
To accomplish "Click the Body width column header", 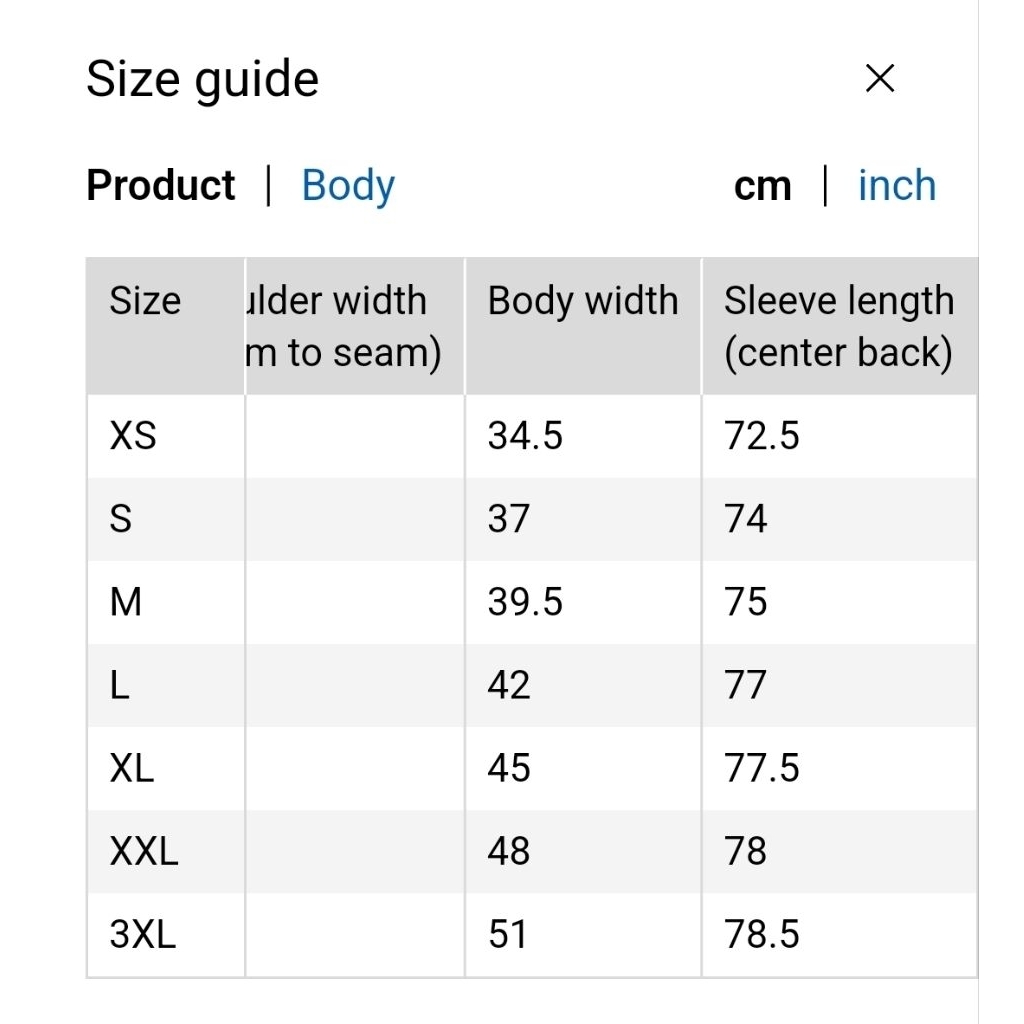I will [x=583, y=301].
